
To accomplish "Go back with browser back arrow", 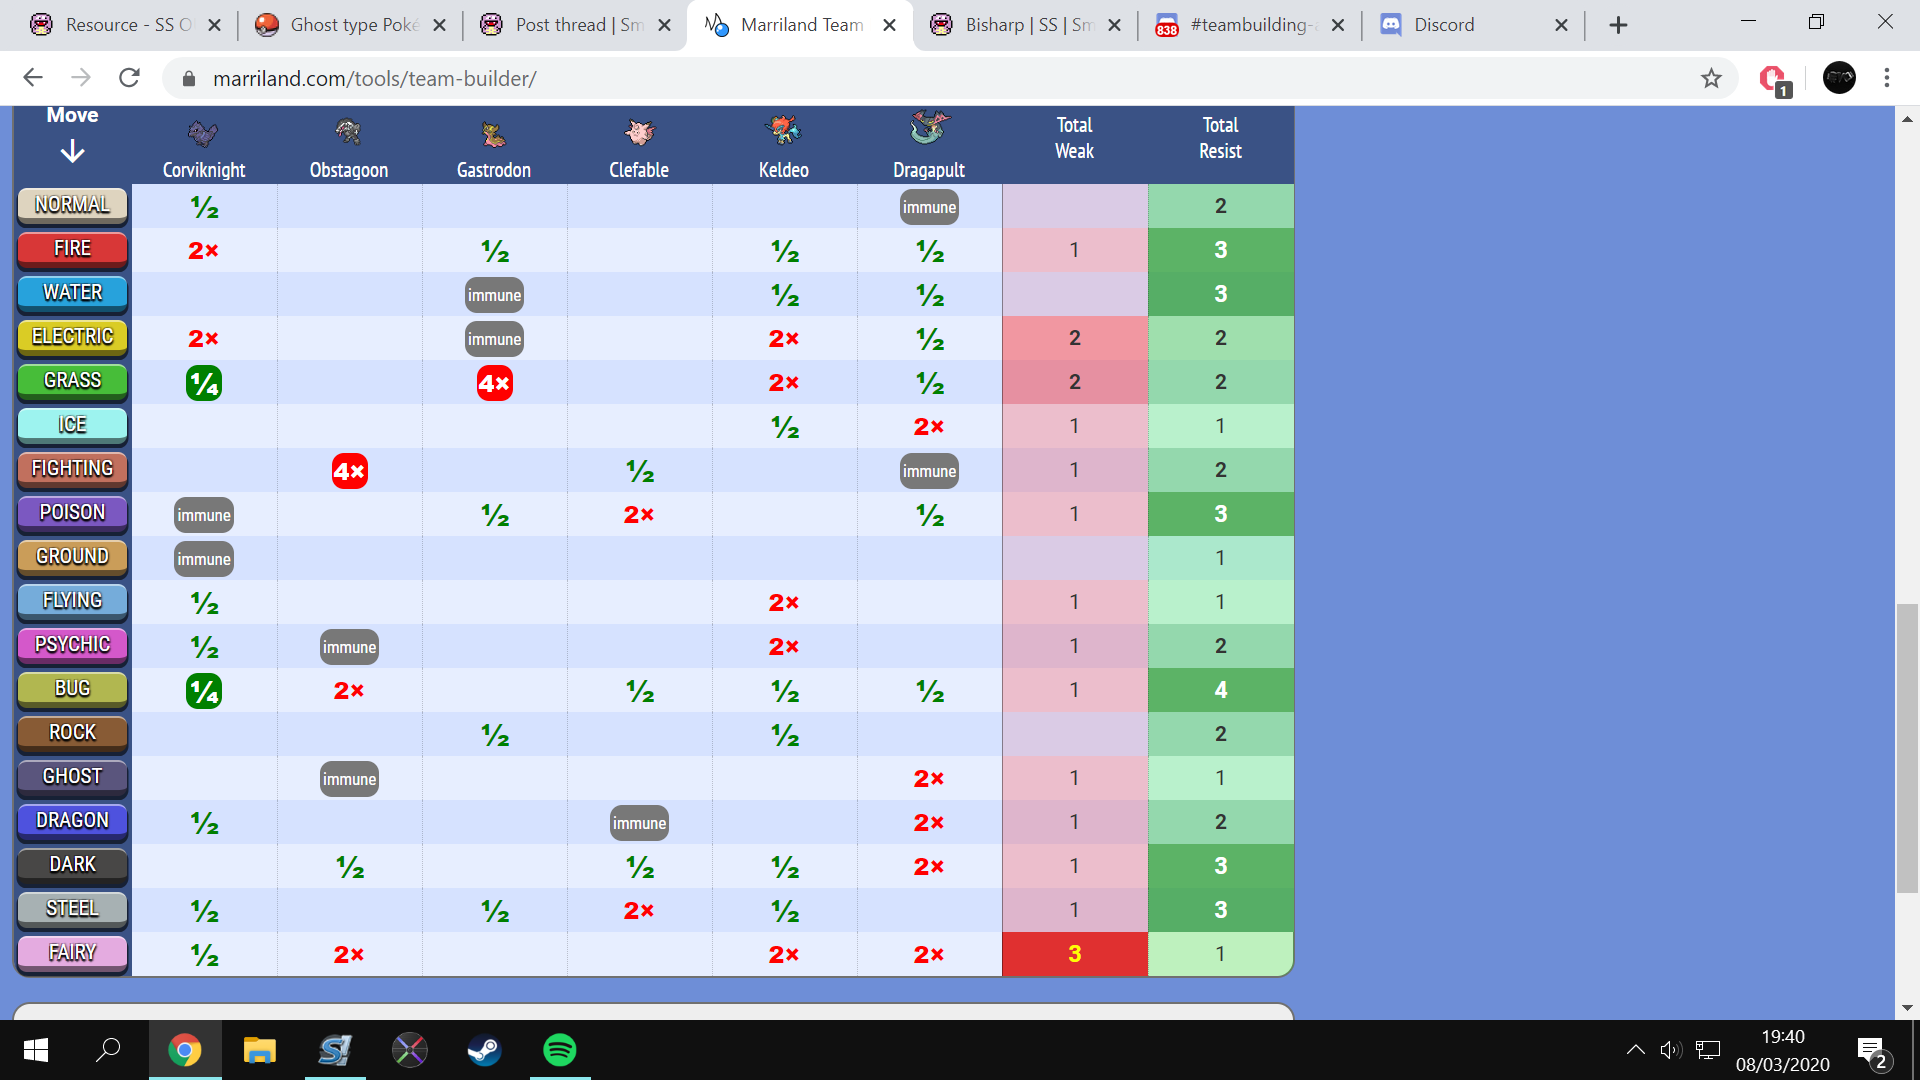I will pos(33,78).
